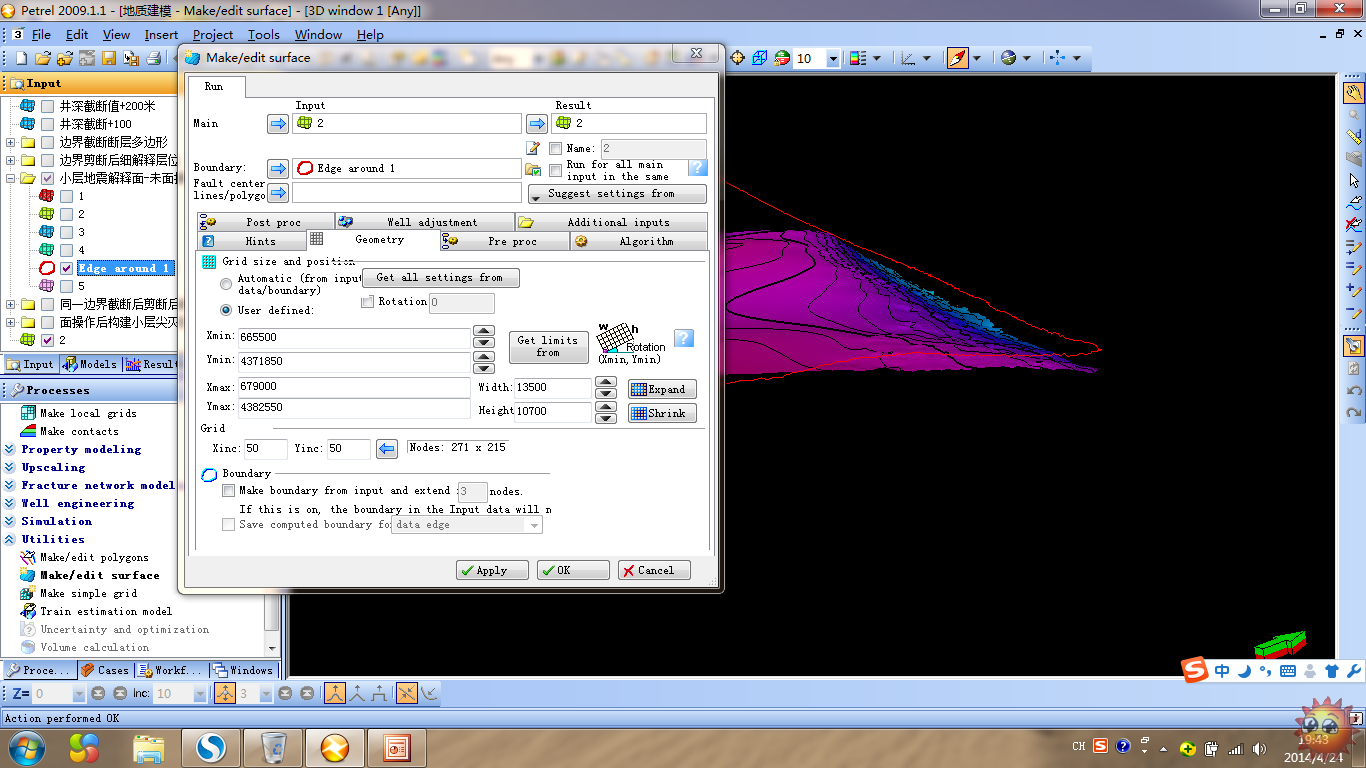1366x768 pixels.
Task: Click the Width stepper up arrow
Action: coord(605,382)
